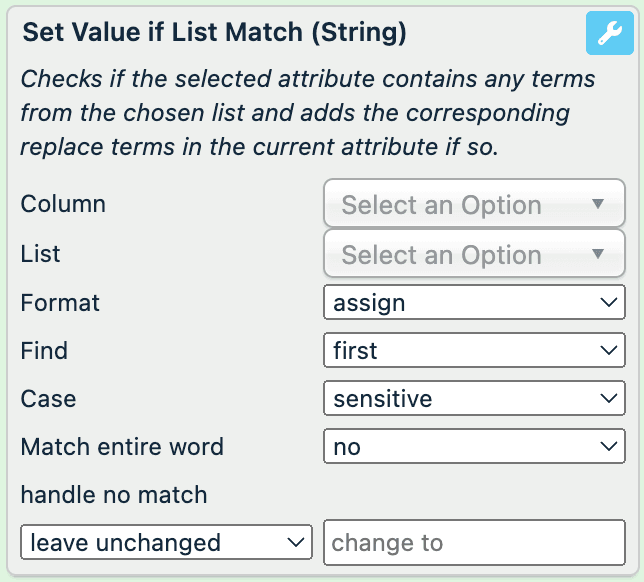This screenshot has width=644, height=582.
Task: Click the Format label
Action: click(60, 302)
